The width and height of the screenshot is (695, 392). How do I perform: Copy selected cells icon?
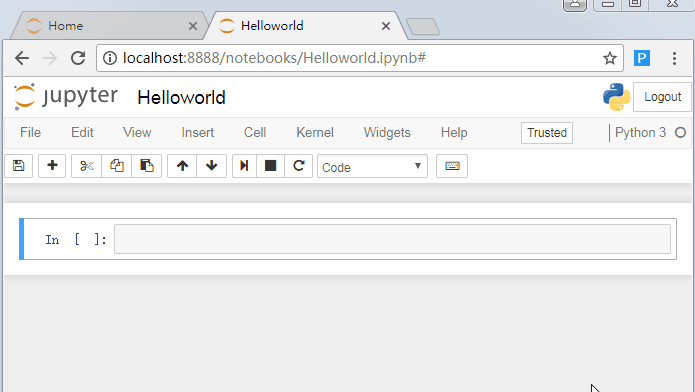click(x=117, y=166)
